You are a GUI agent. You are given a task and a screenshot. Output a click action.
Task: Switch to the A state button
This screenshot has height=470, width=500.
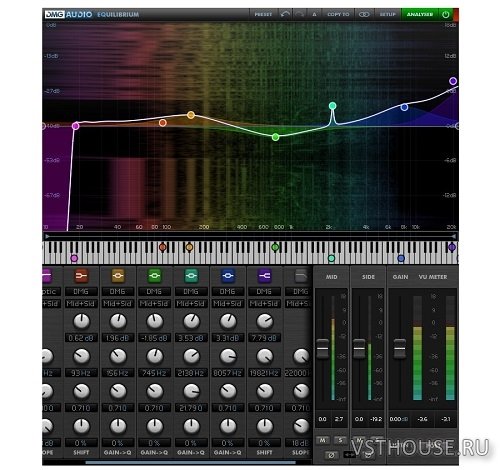click(314, 14)
